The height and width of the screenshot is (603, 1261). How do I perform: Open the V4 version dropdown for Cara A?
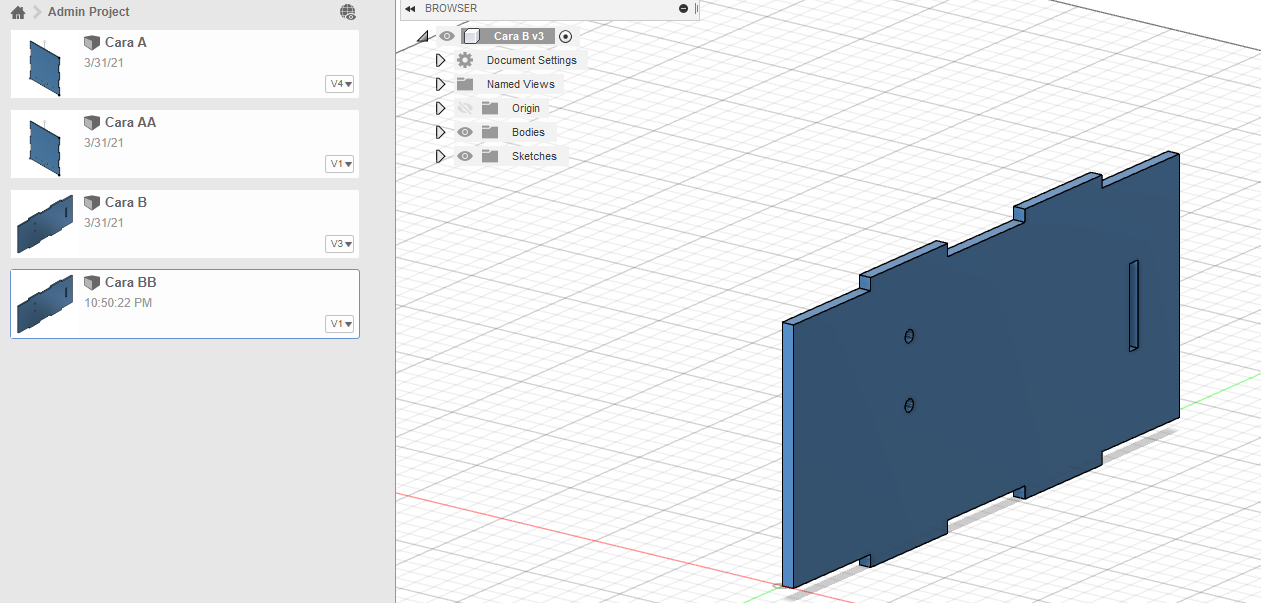point(340,84)
